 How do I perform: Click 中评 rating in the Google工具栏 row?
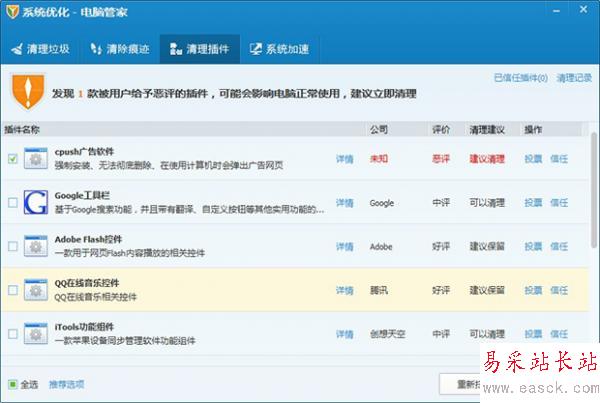(441, 202)
